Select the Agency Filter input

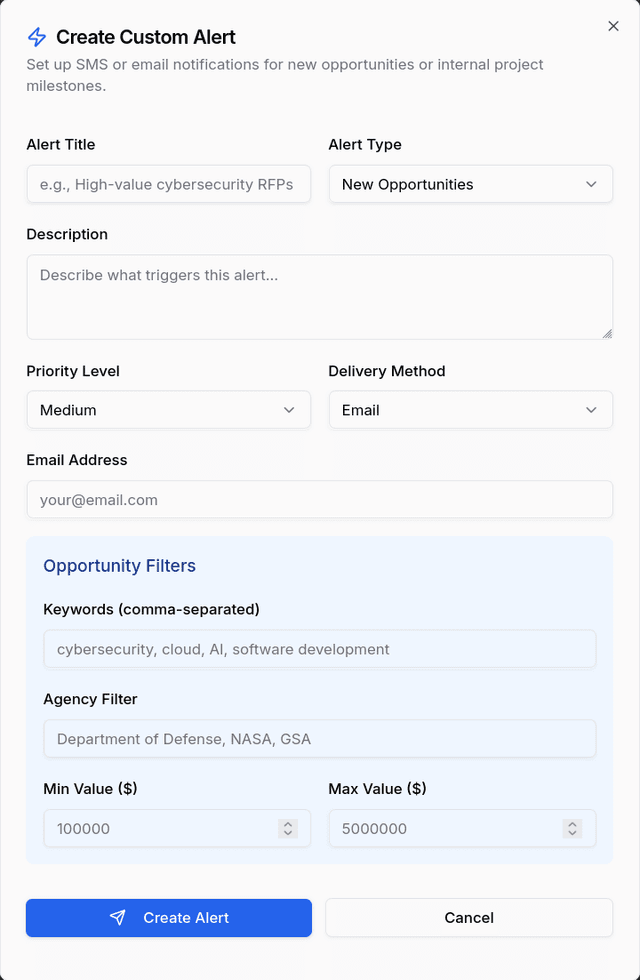(x=319, y=739)
